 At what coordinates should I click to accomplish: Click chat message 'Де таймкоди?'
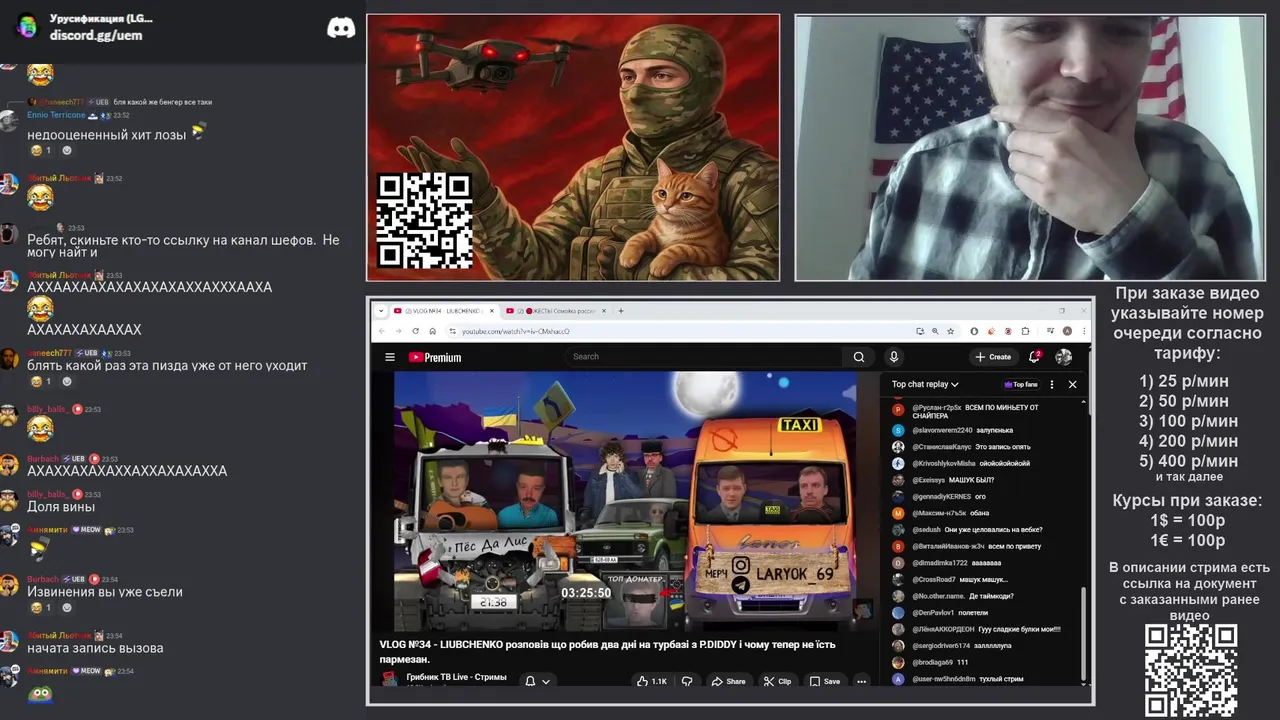click(x=991, y=596)
